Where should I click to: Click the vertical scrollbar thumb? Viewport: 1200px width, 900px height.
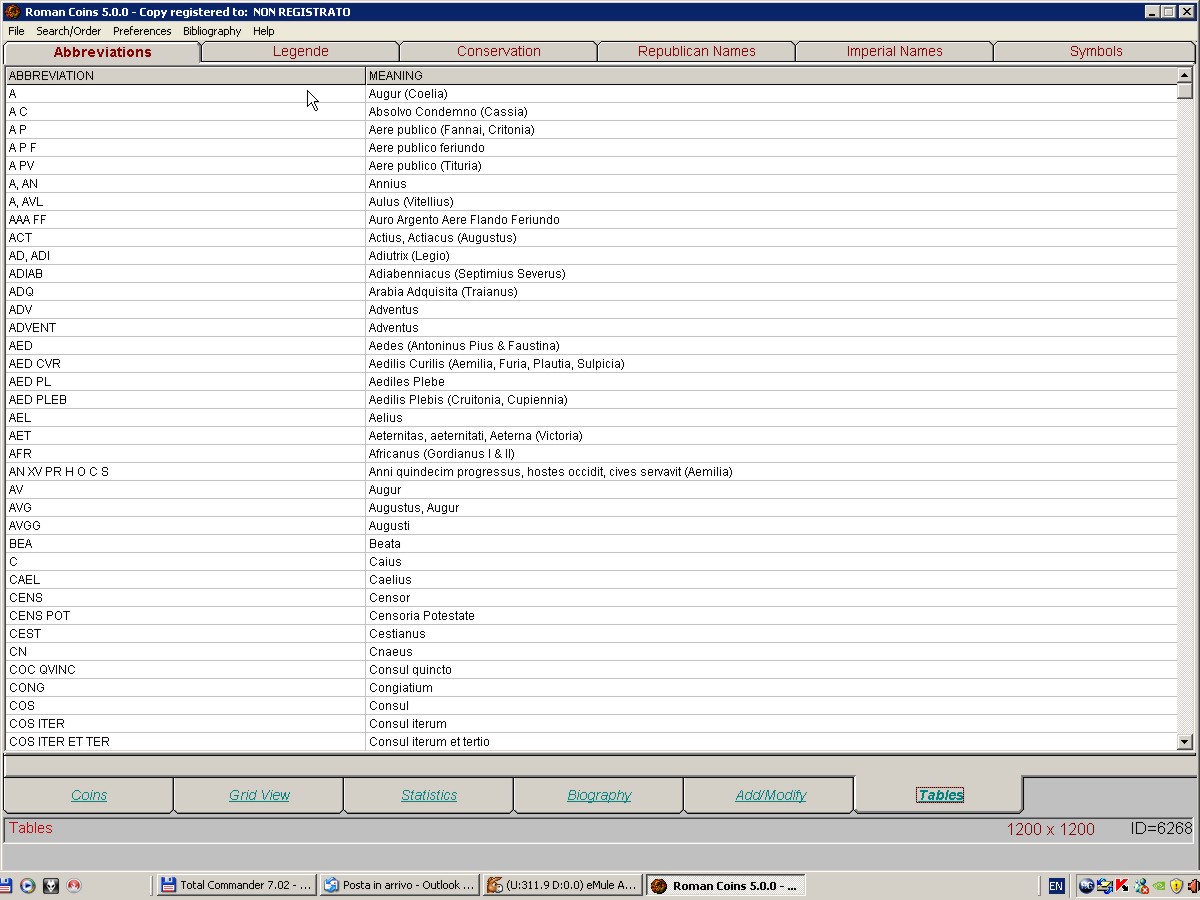click(x=1185, y=91)
